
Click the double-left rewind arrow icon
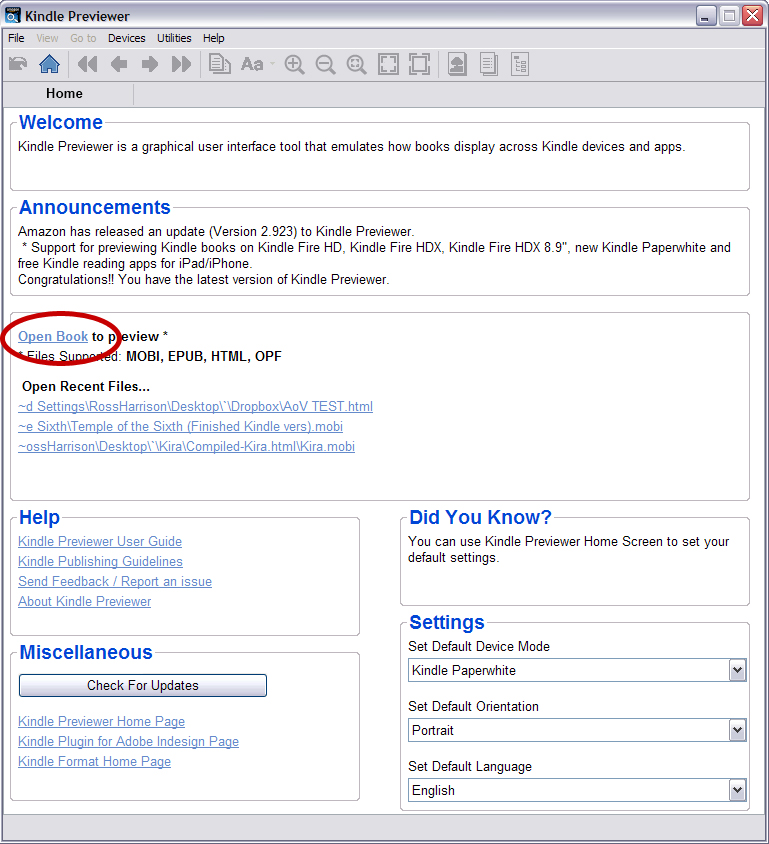[87, 64]
